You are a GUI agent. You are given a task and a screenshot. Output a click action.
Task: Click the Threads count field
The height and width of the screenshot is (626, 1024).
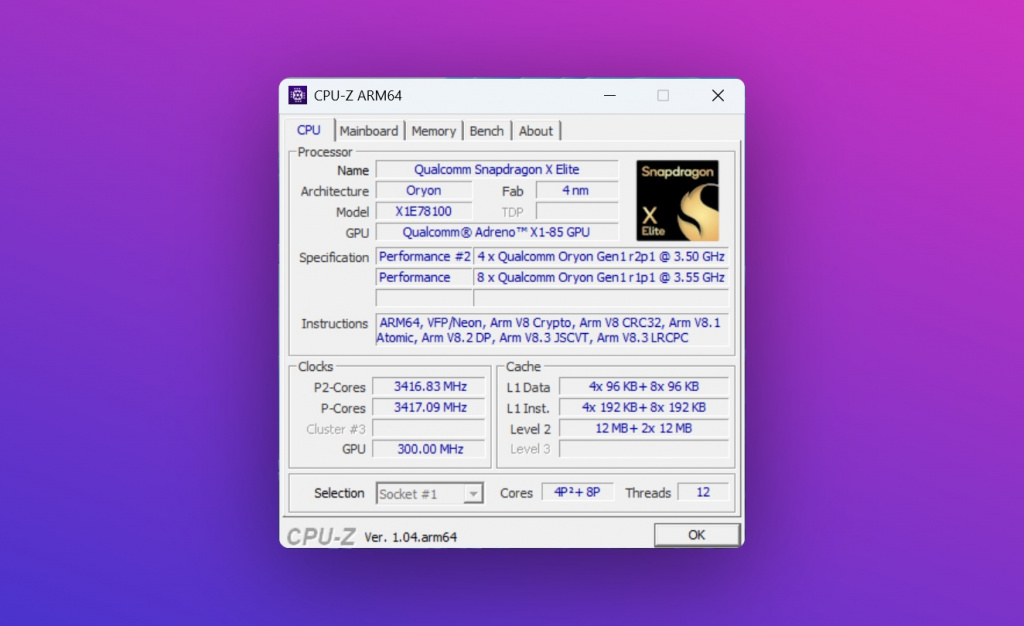[x=702, y=492]
